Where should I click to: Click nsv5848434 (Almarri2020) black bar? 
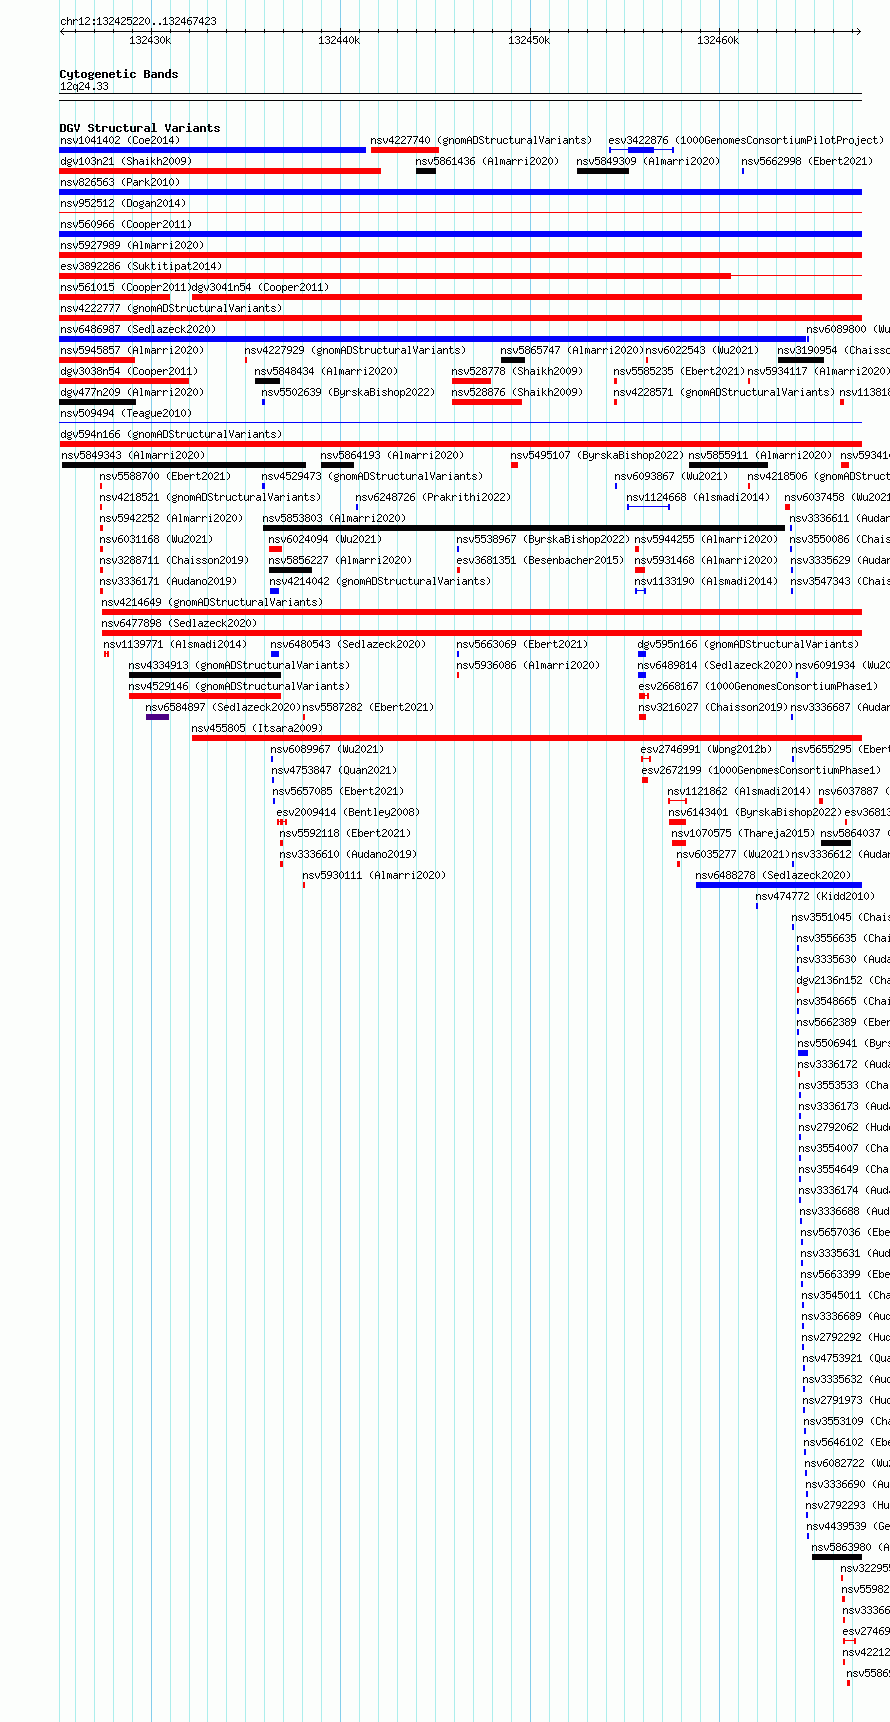pos(267,381)
